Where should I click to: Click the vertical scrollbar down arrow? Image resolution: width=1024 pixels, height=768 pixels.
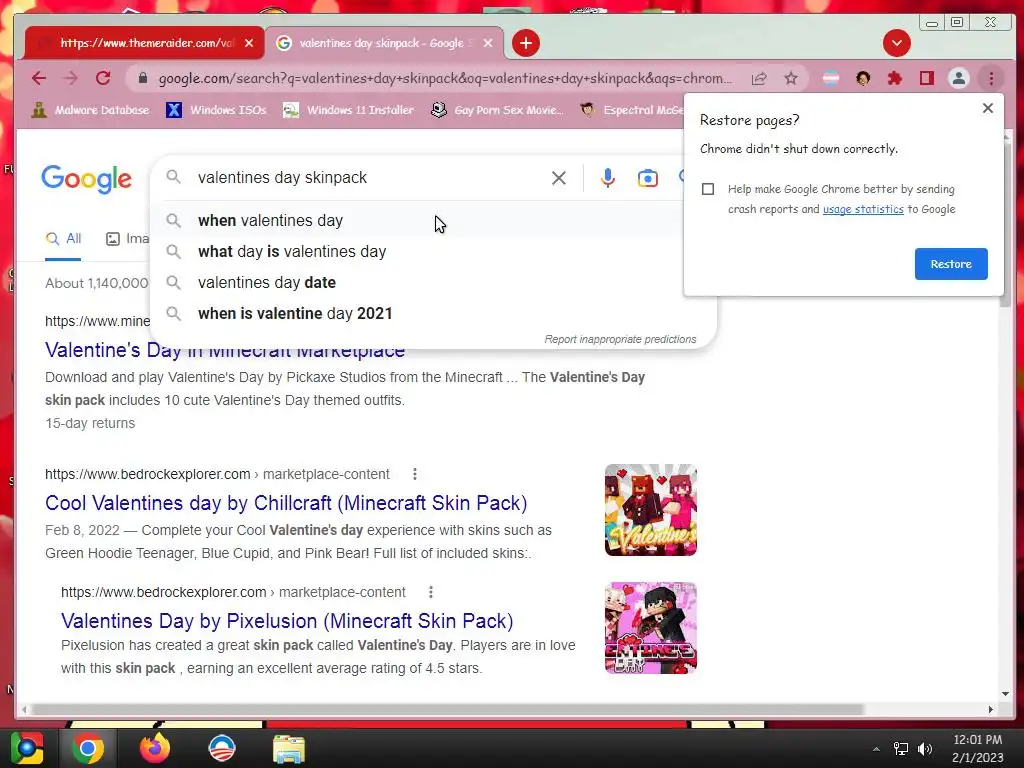[1004, 694]
